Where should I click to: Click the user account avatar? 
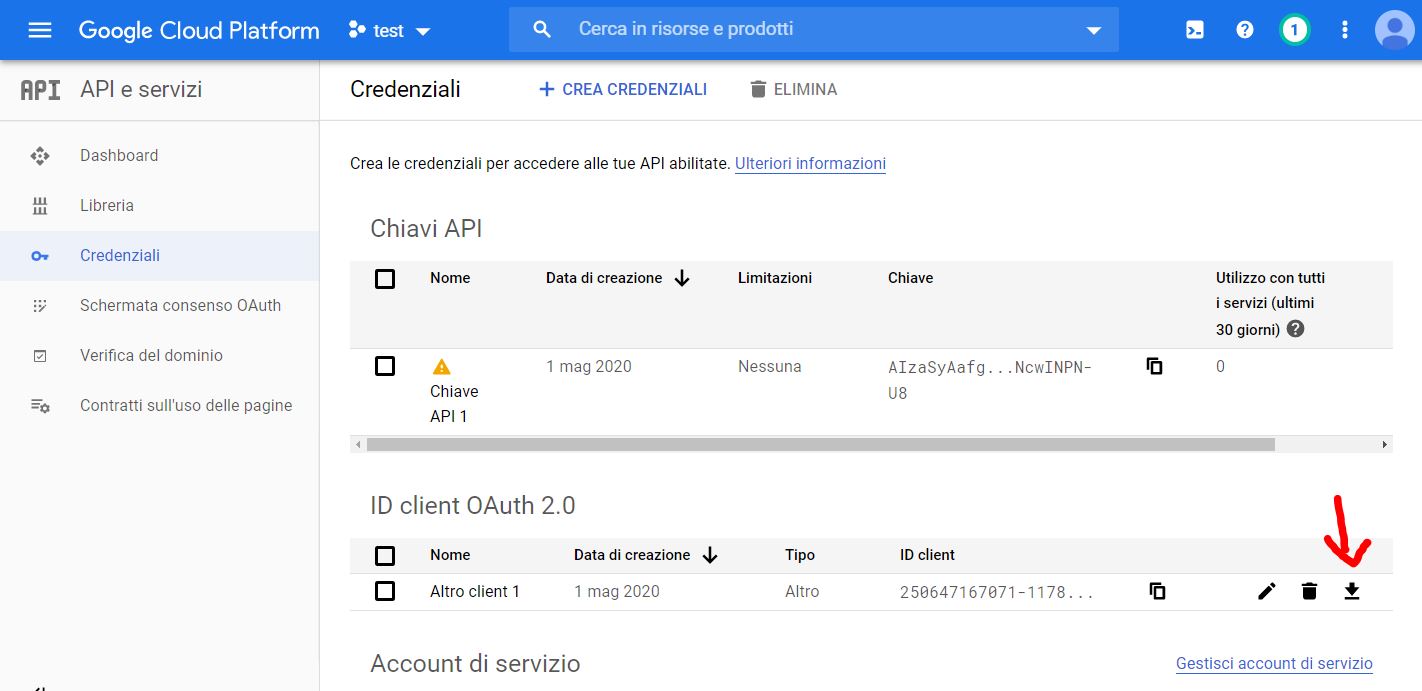pyautogui.click(x=1395, y=30)
